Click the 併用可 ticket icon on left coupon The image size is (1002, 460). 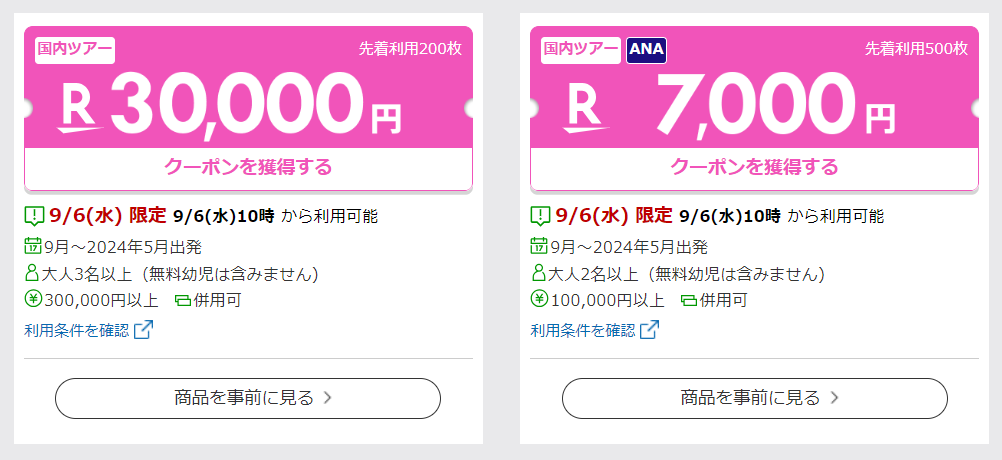pos(183,300)
